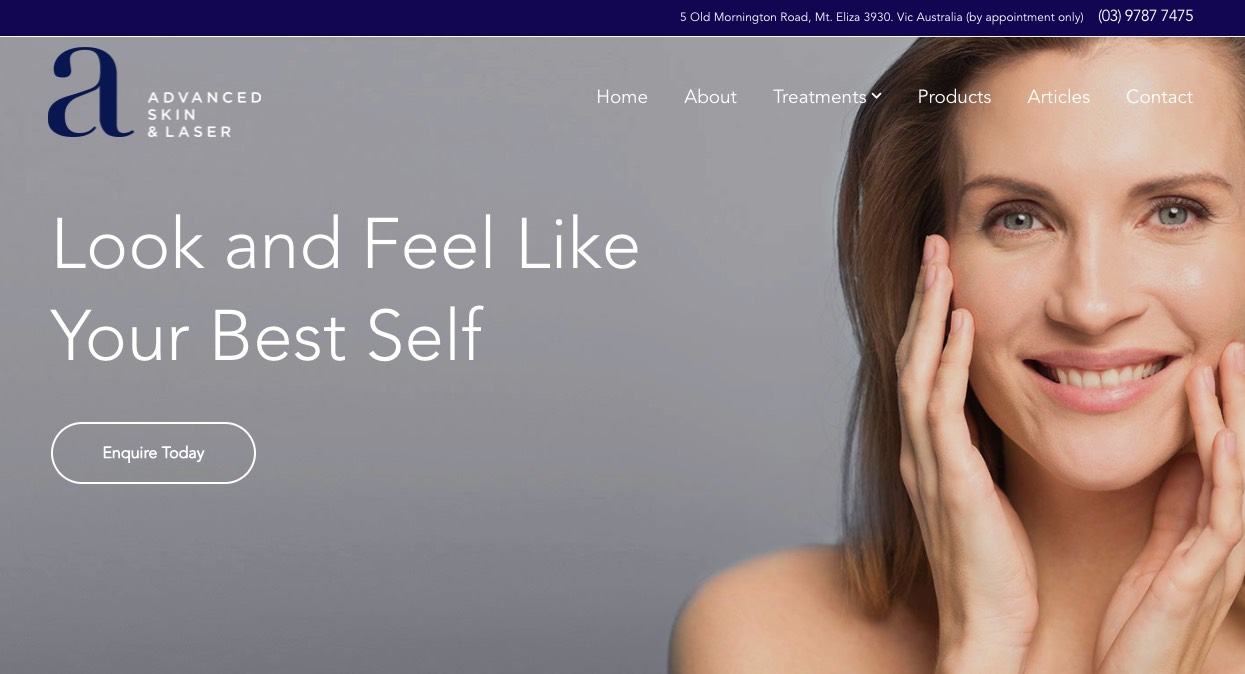This screenshot has height=674, width=1245.
Task: Select Contact in the navigation
Action: [1159, 97]
